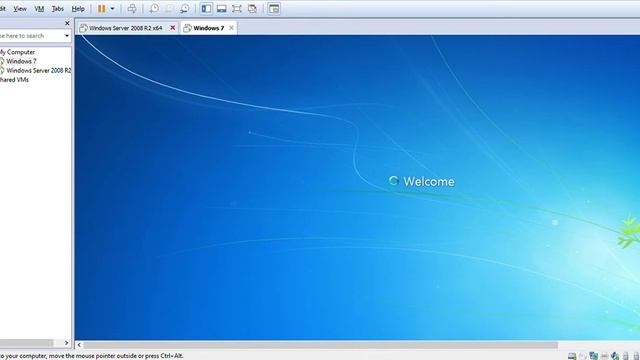This screenshot has width=640, height=360.
Task: Pause the virtual machine with the orange pause icon
Action: pyautogui.click(x=102, y=9)
